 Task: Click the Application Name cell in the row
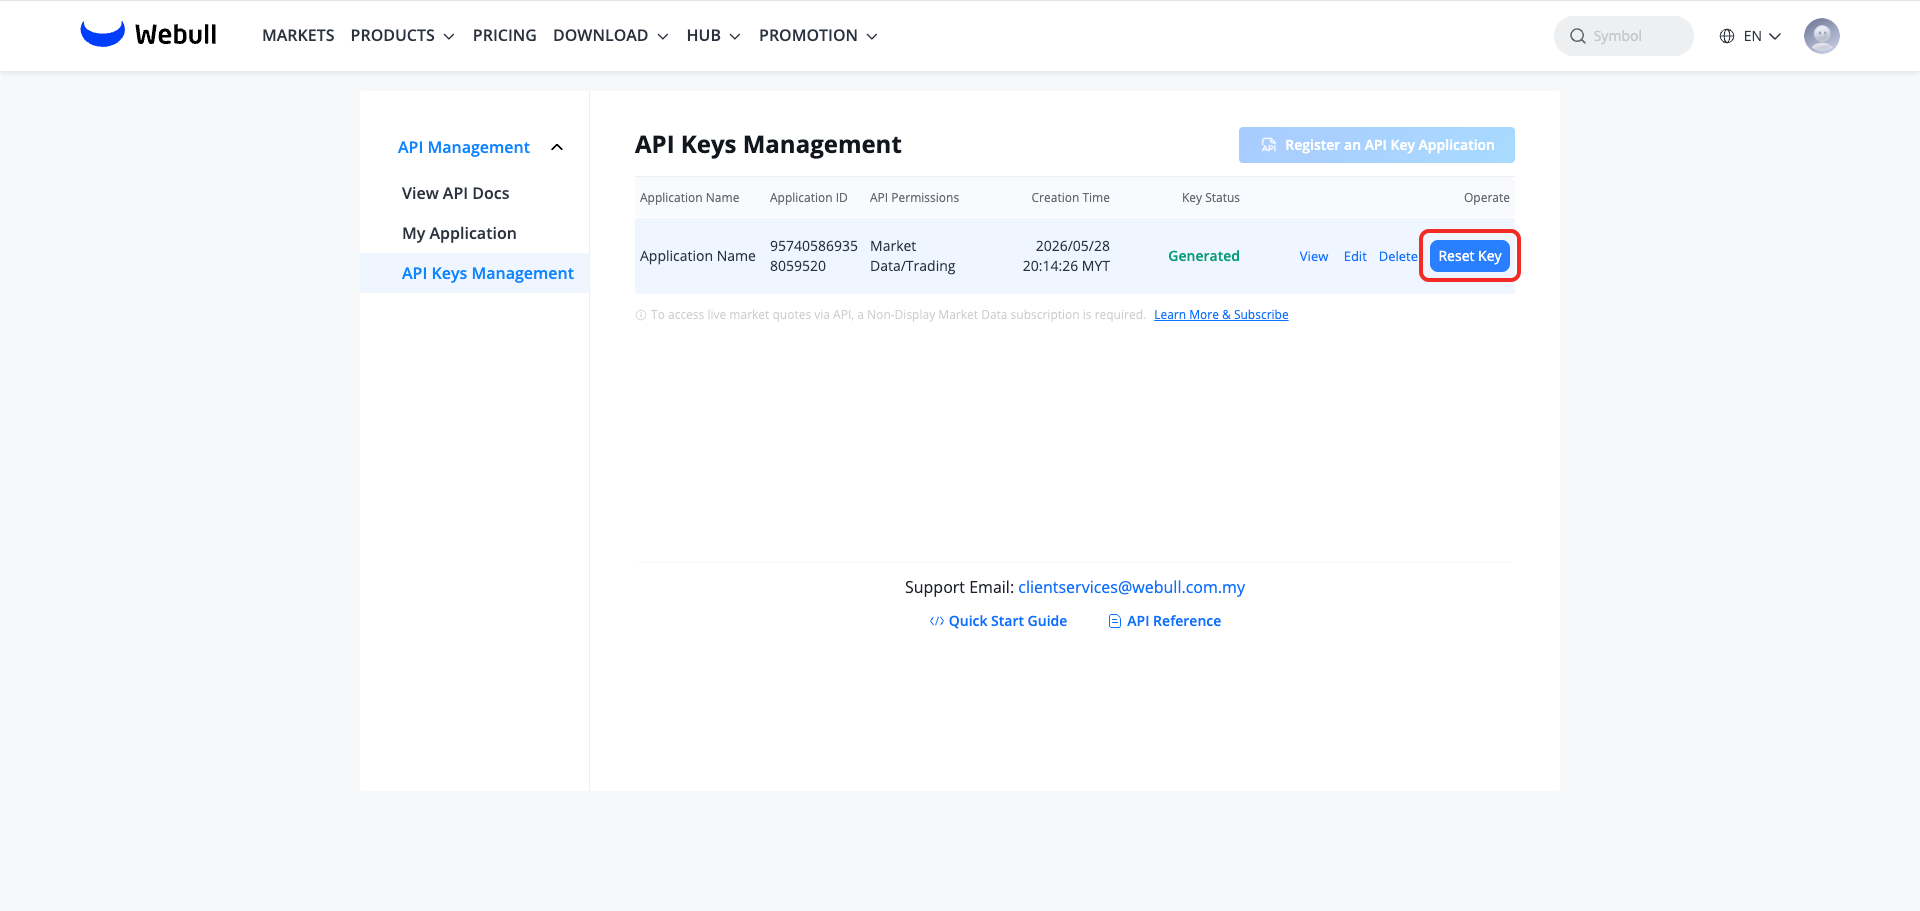(698, 256)
